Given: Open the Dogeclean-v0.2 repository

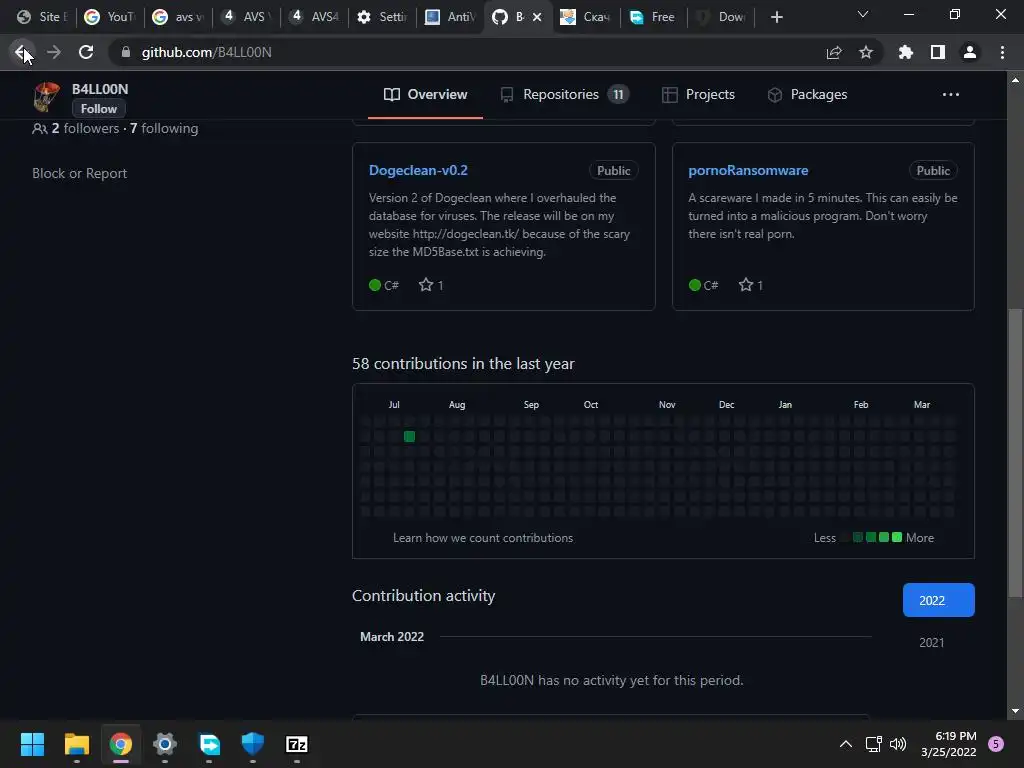Looking at the screenshot, I should click(x=418, y=170).
